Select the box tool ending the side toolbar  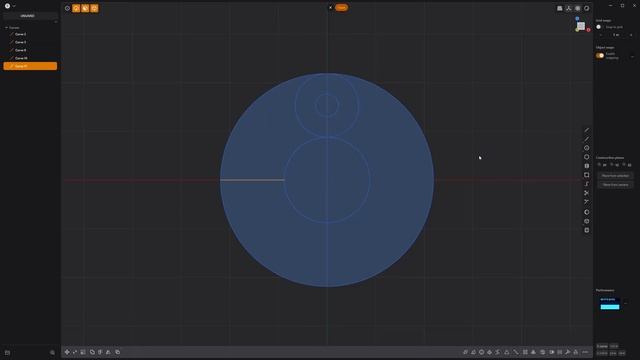coord(587,230)
